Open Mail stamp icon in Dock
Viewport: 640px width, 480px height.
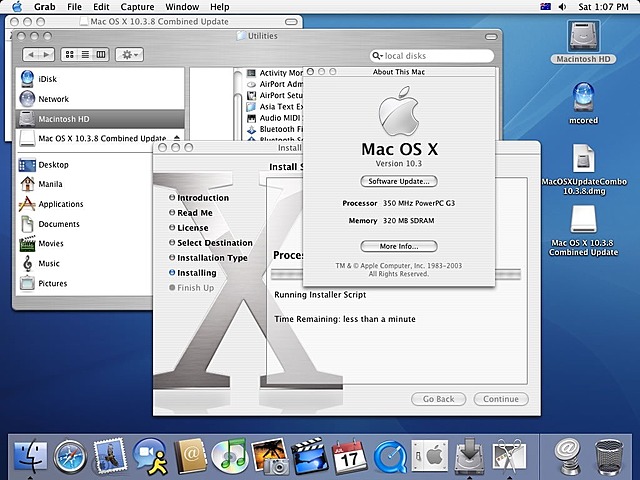pyautogui.click(x=109, y=455)
